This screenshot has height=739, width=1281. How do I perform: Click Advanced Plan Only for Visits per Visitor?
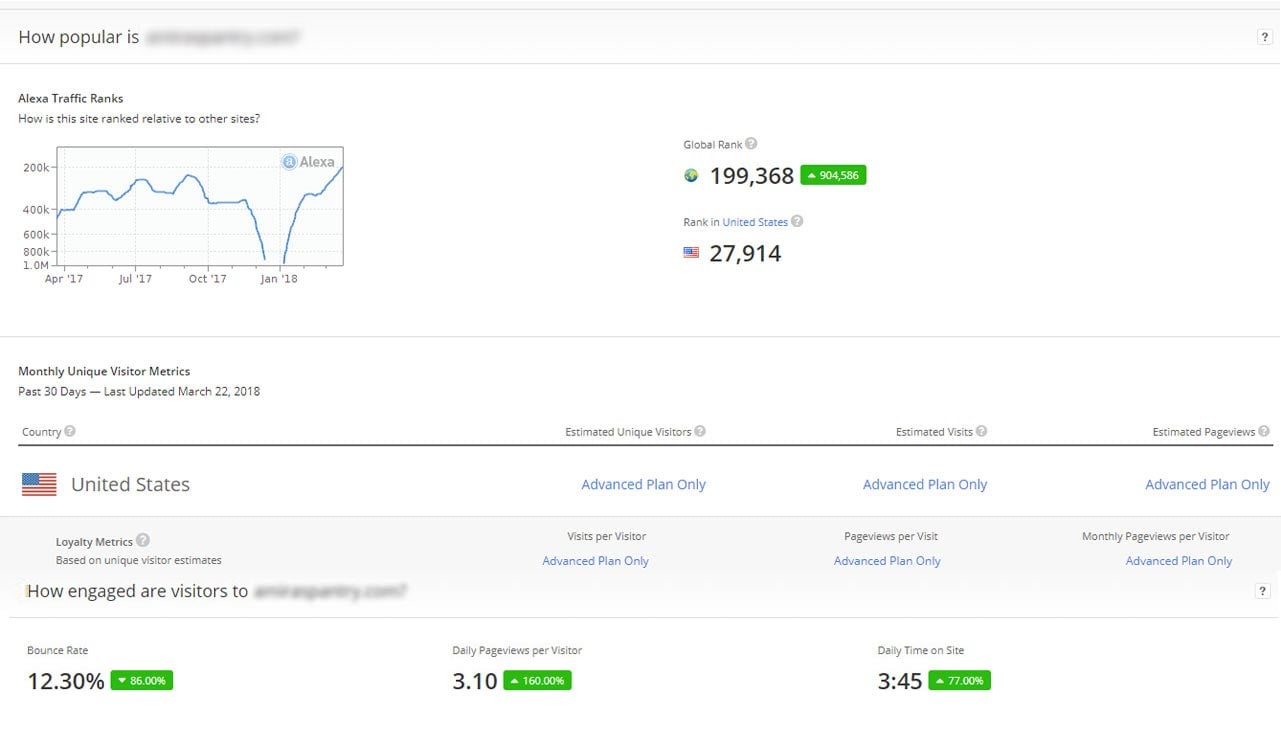595,561
